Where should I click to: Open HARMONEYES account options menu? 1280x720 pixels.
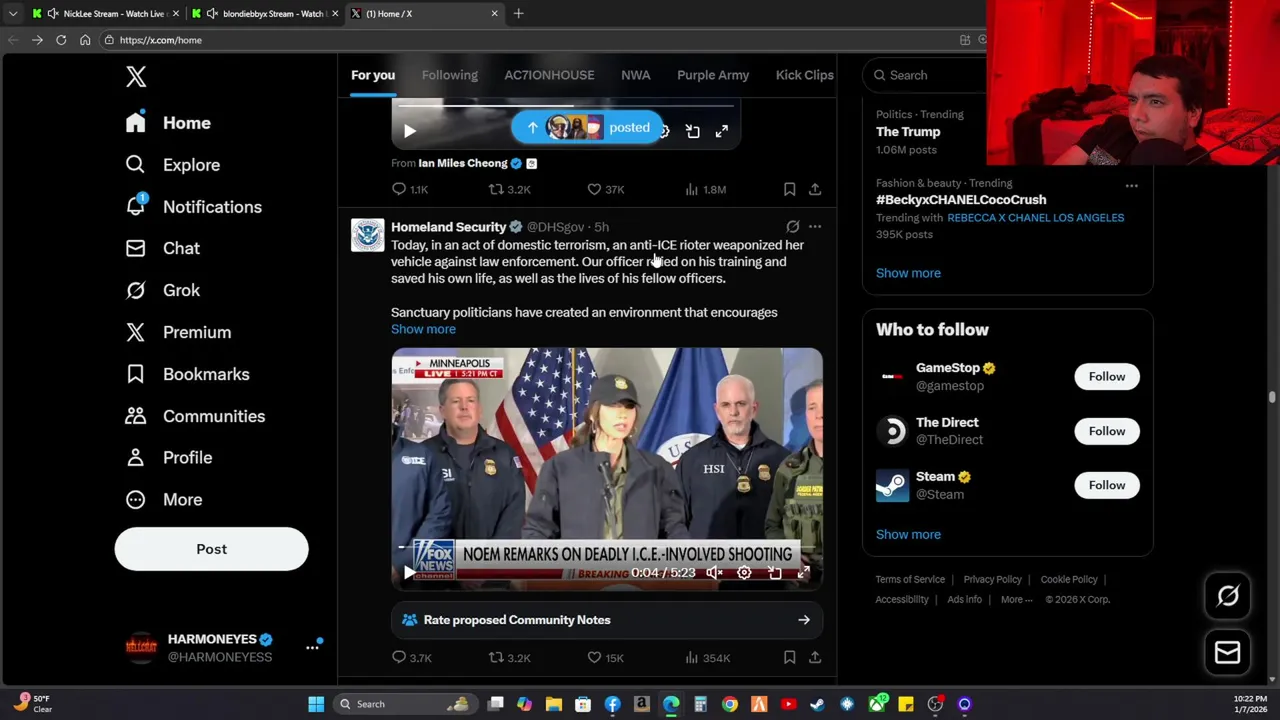point(312,647)
